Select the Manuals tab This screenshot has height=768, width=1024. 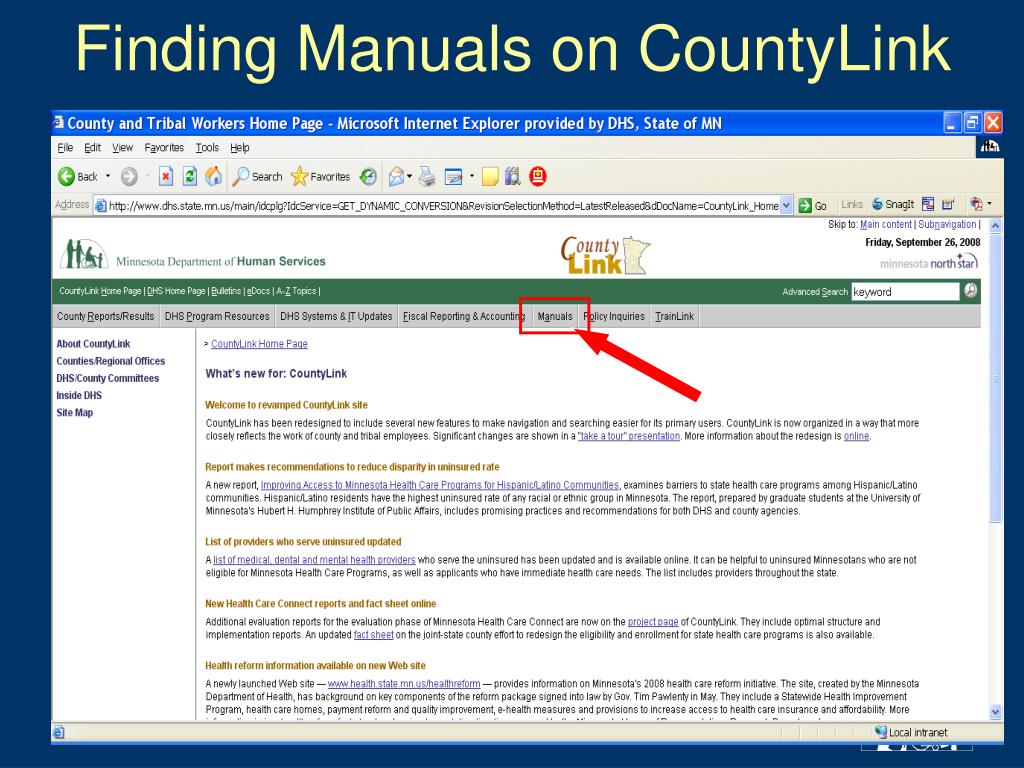[x=554, y=316]
